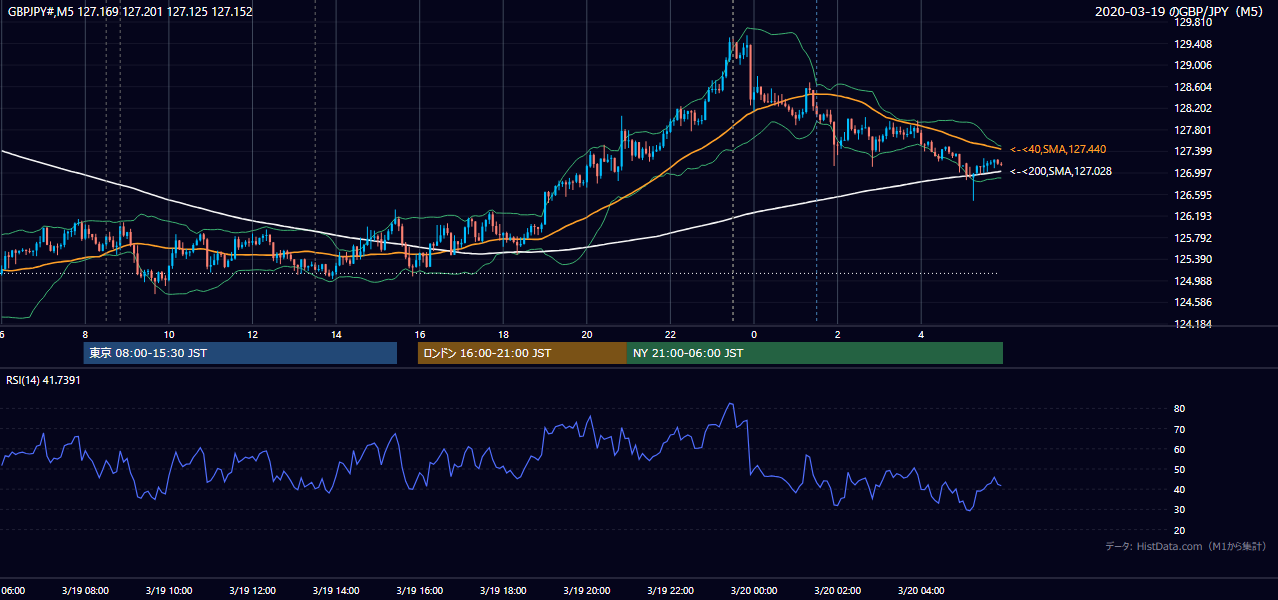The image size is (1278, 600).
Task: Click the bottom time label 3/19 16:00
Action: (419, 591)
